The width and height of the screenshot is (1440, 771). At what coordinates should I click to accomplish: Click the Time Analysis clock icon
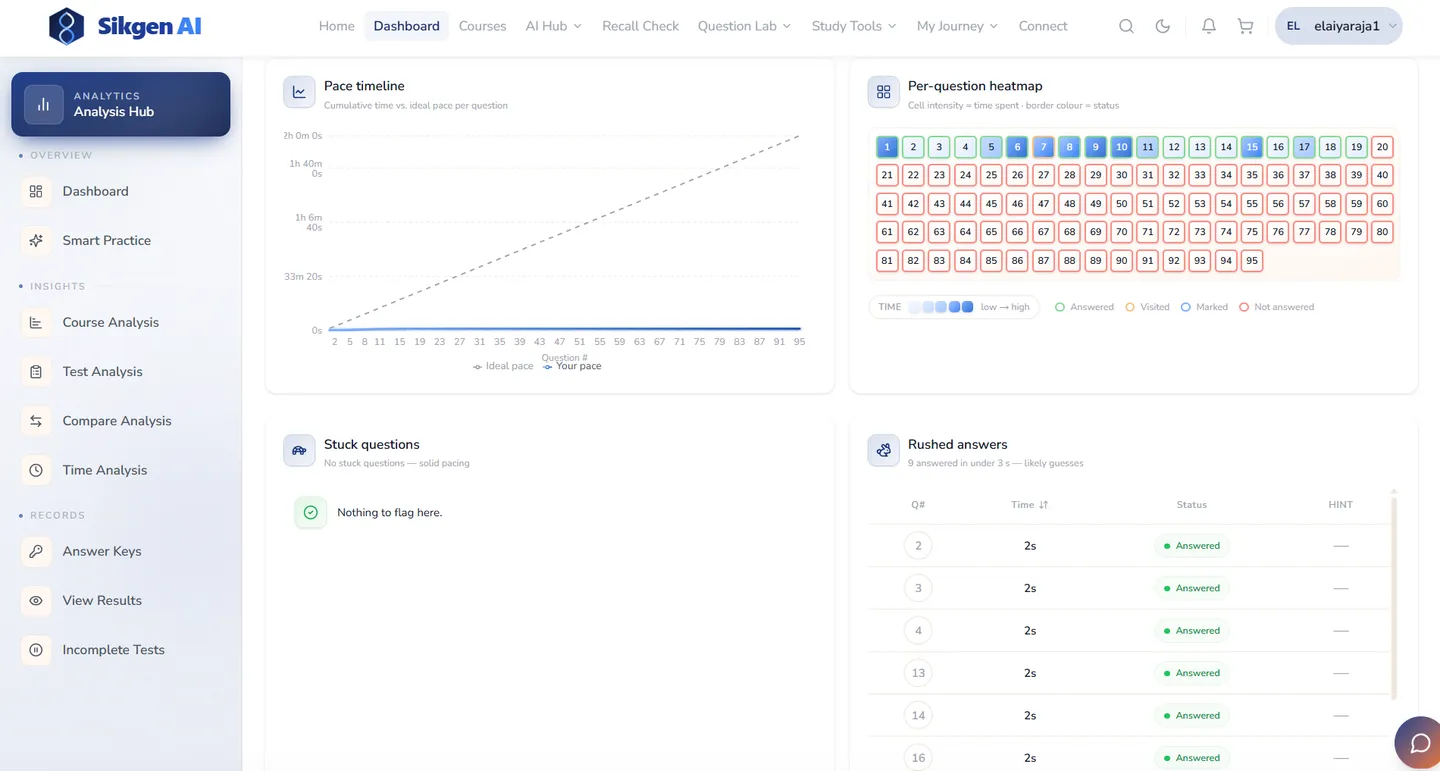click(x=36, y=470)
